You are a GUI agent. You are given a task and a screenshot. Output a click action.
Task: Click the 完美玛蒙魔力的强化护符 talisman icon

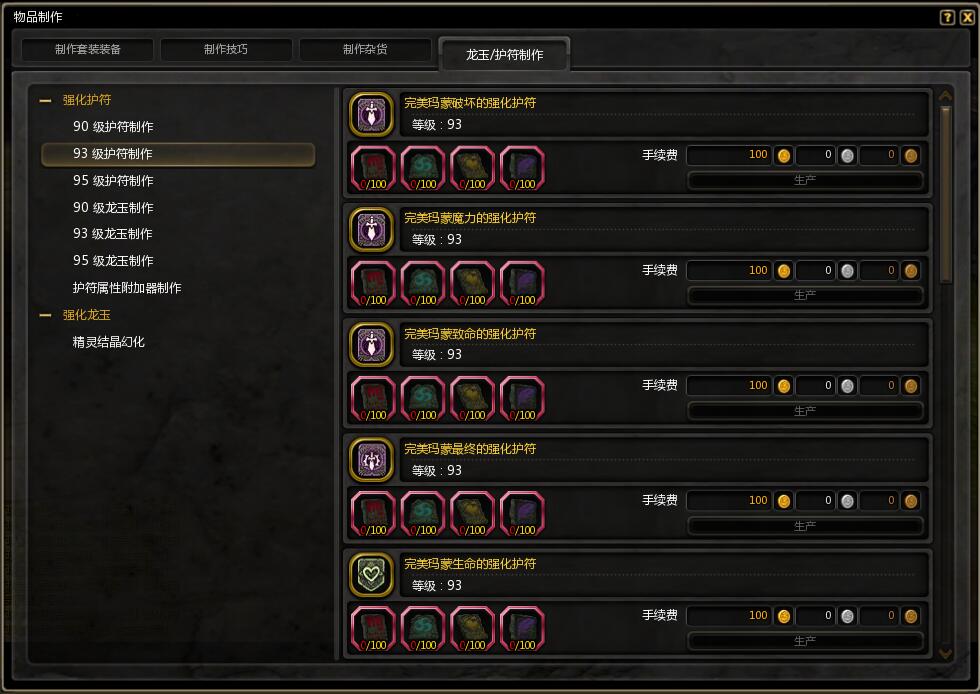tap(371, 229)
